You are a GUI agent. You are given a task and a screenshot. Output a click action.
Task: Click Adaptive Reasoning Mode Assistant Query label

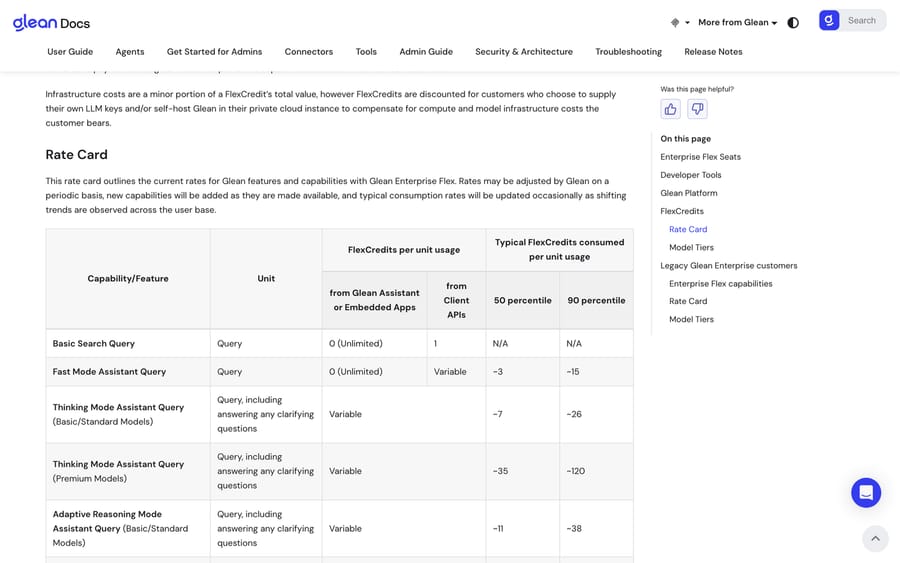[x=120, y=529]
